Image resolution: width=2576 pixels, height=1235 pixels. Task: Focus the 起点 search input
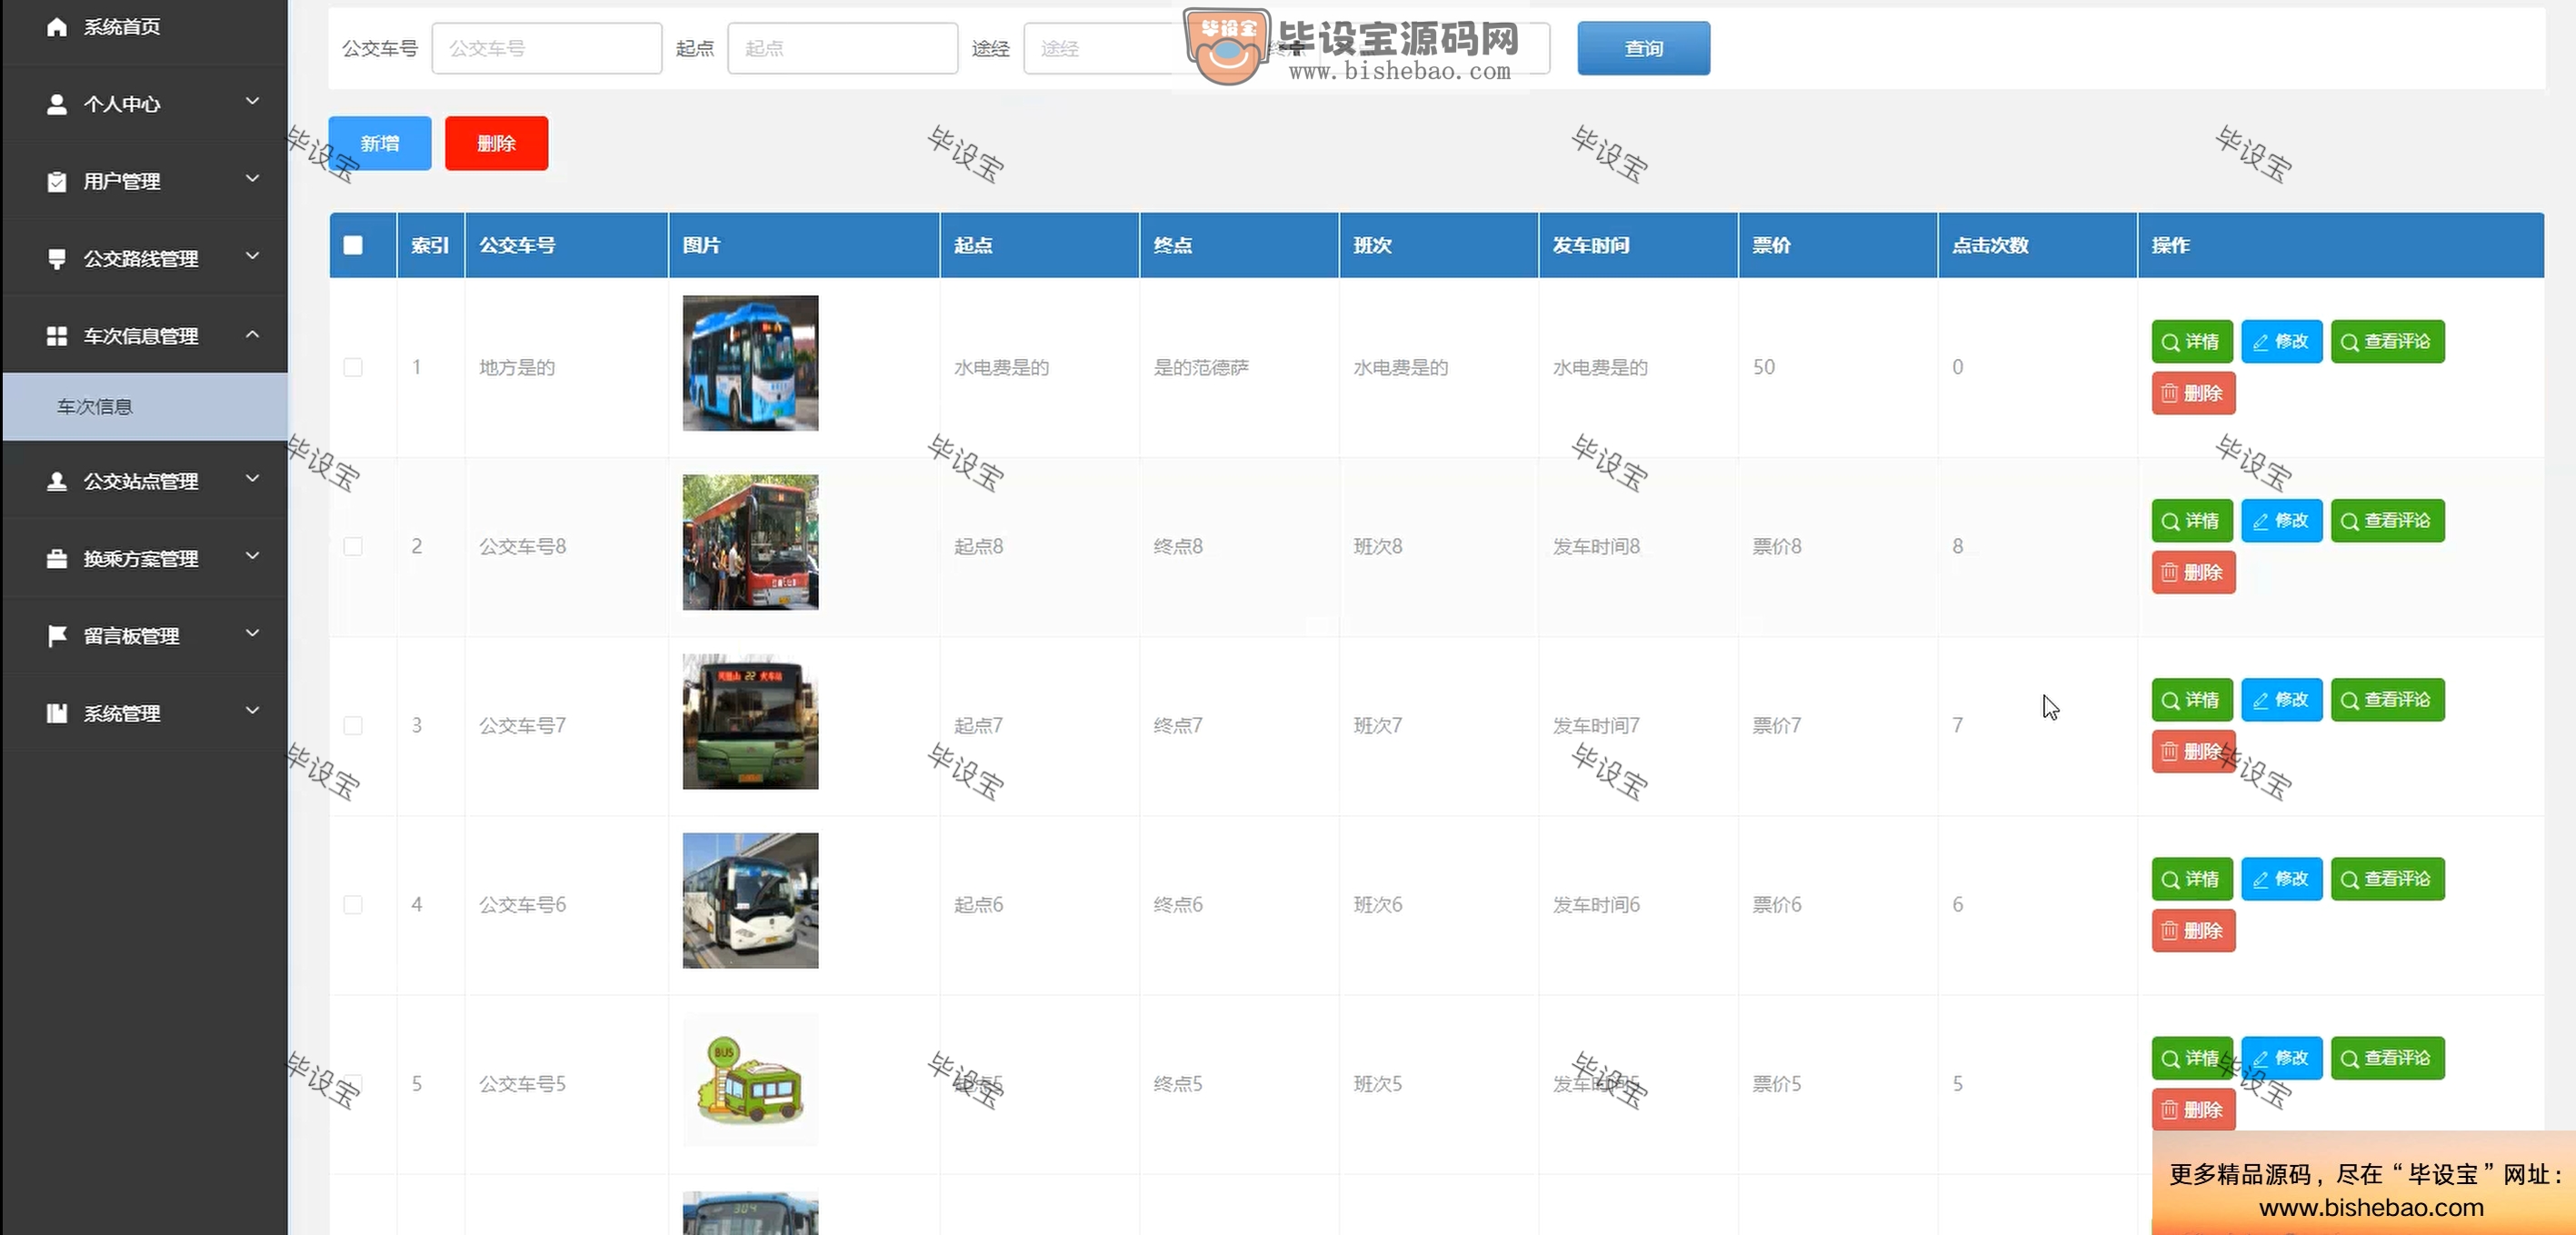point(843,48)
